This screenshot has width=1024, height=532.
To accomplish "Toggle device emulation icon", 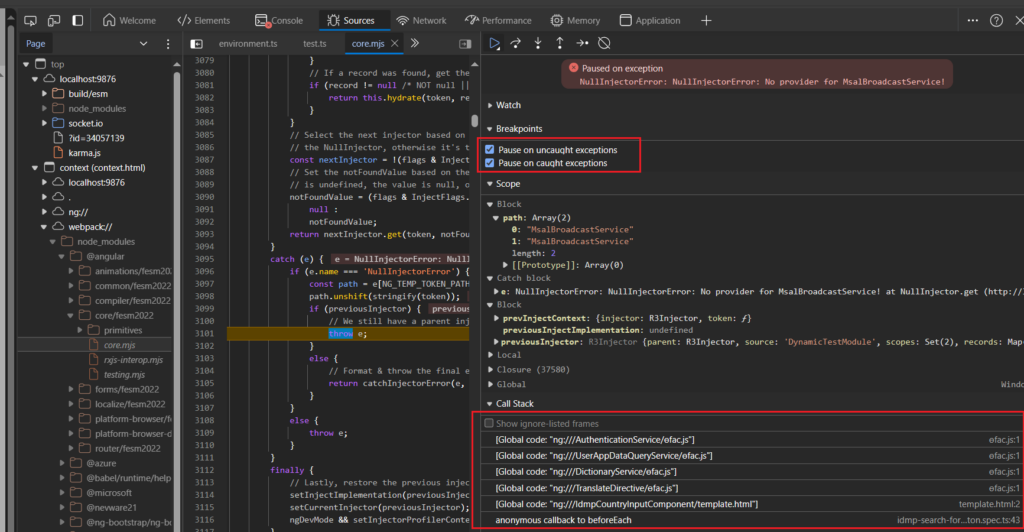I will coord(54,20).
